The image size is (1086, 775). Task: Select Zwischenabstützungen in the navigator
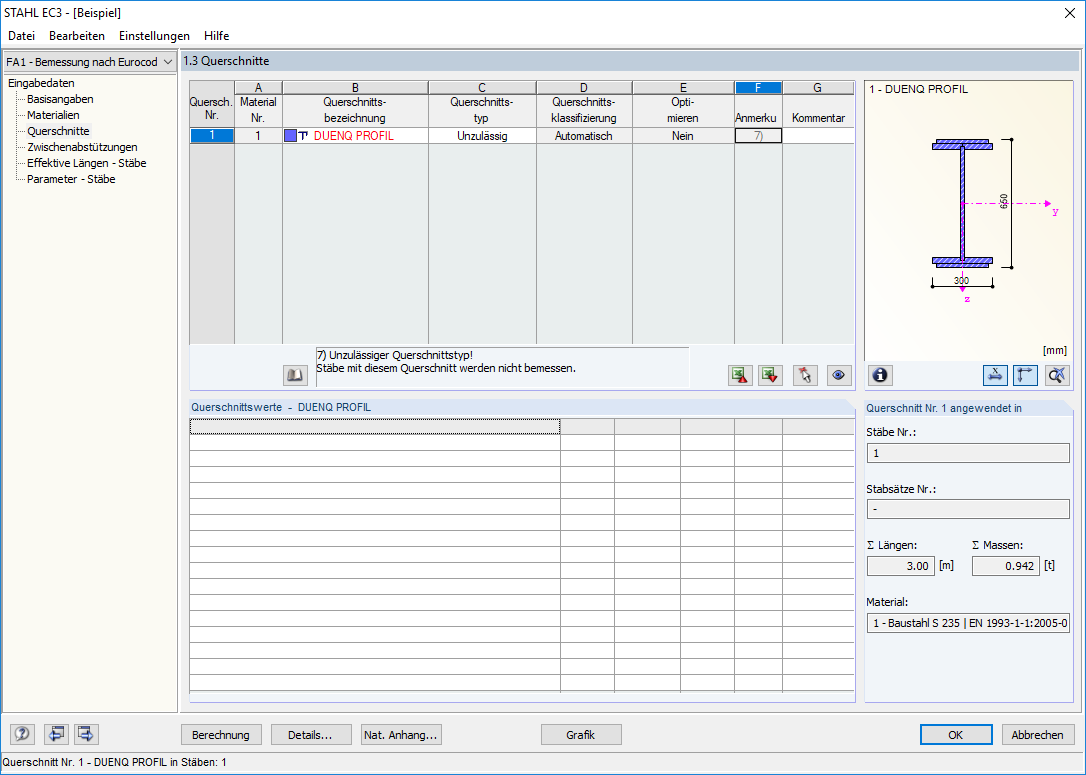click(82, 147)
